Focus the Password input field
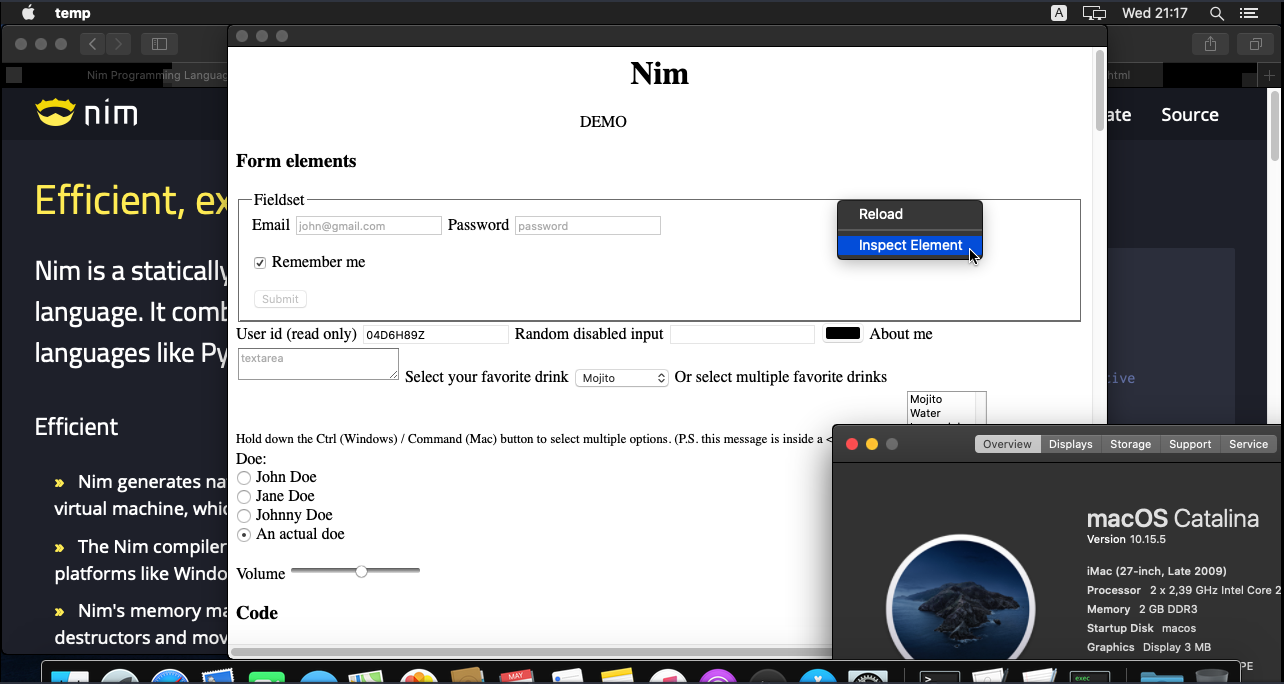Image resolution: width=1284 pixels, height=684 pixels. pos(588,226)
